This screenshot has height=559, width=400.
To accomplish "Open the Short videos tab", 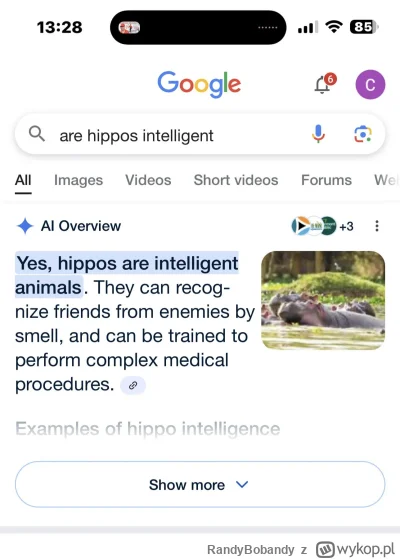I will point(236,180).
